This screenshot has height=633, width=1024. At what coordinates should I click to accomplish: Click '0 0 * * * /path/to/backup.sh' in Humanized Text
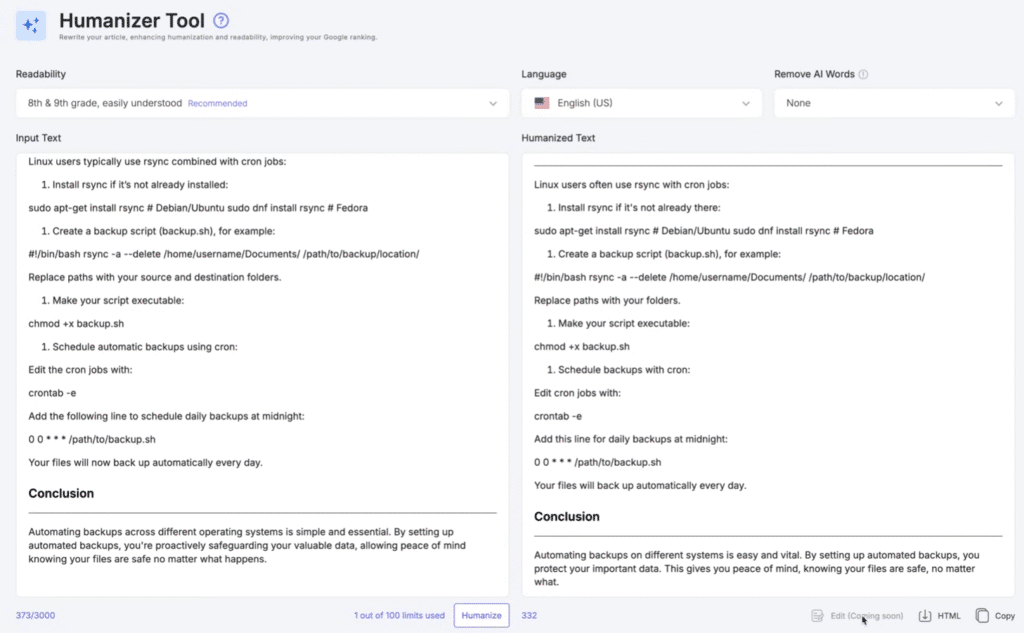[597, 462]
